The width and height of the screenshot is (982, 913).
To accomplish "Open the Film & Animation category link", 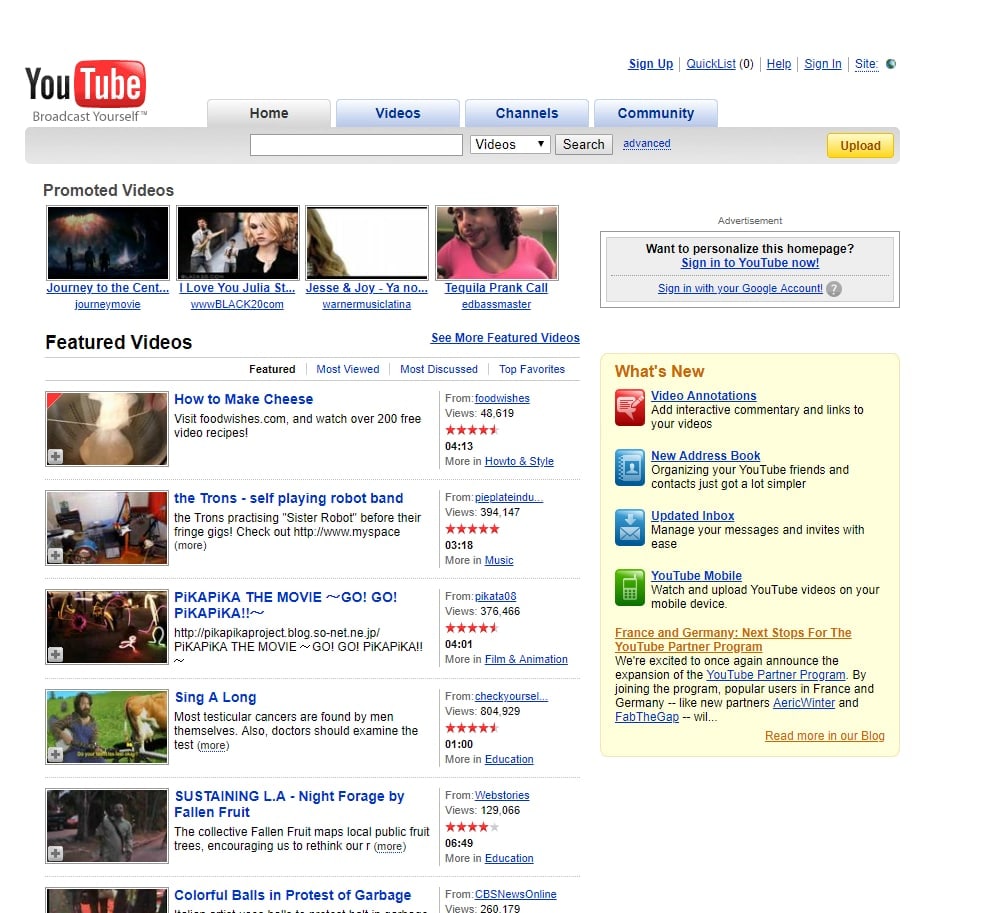I will tap(526, 659).
